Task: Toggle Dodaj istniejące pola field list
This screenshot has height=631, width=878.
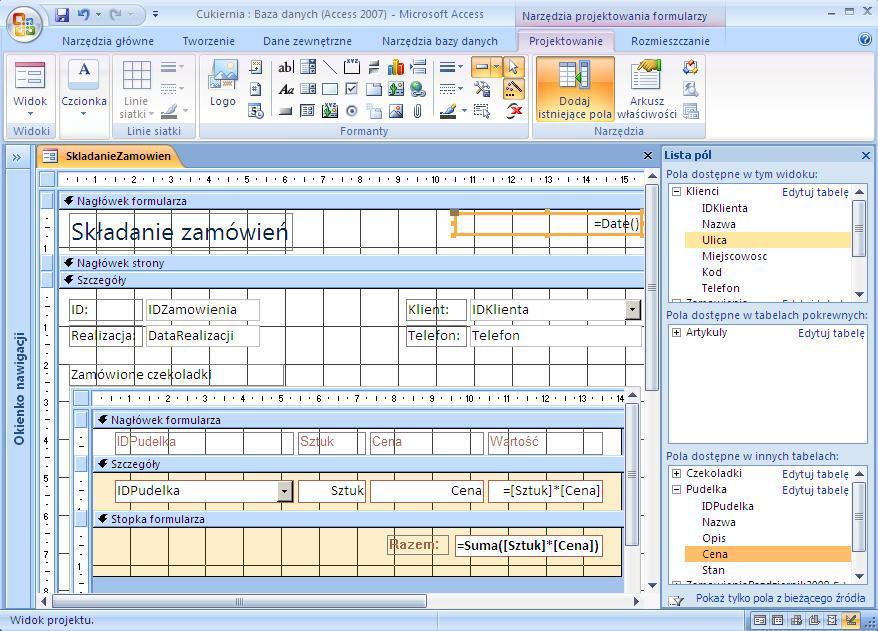Action: click(575, 89)
